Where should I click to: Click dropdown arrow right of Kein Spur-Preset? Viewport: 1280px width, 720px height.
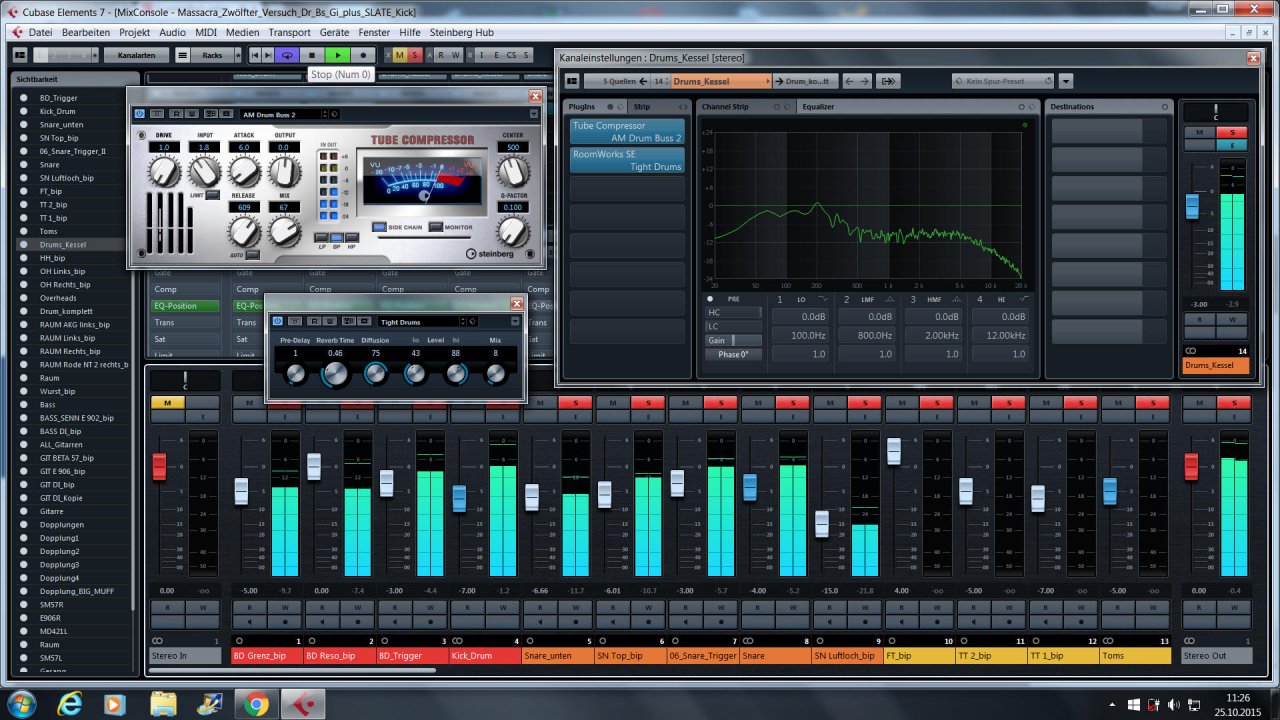click(1066, 81)
